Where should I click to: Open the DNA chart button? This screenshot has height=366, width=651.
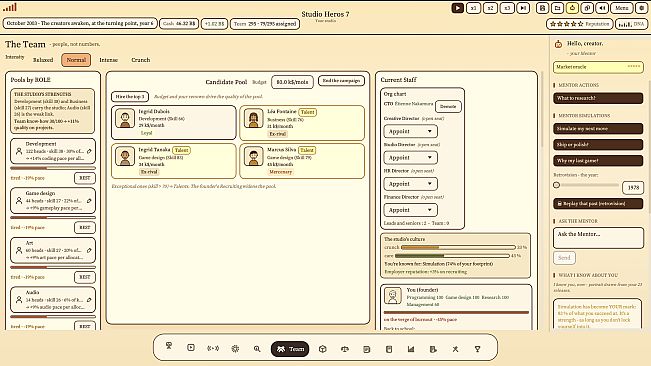tap(631, 24)
